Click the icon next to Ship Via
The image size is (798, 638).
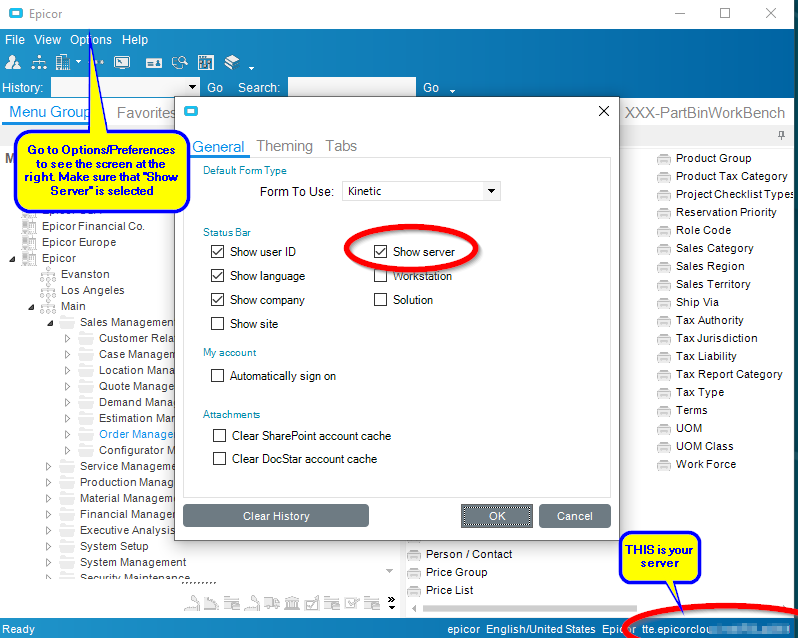(663, 303)
